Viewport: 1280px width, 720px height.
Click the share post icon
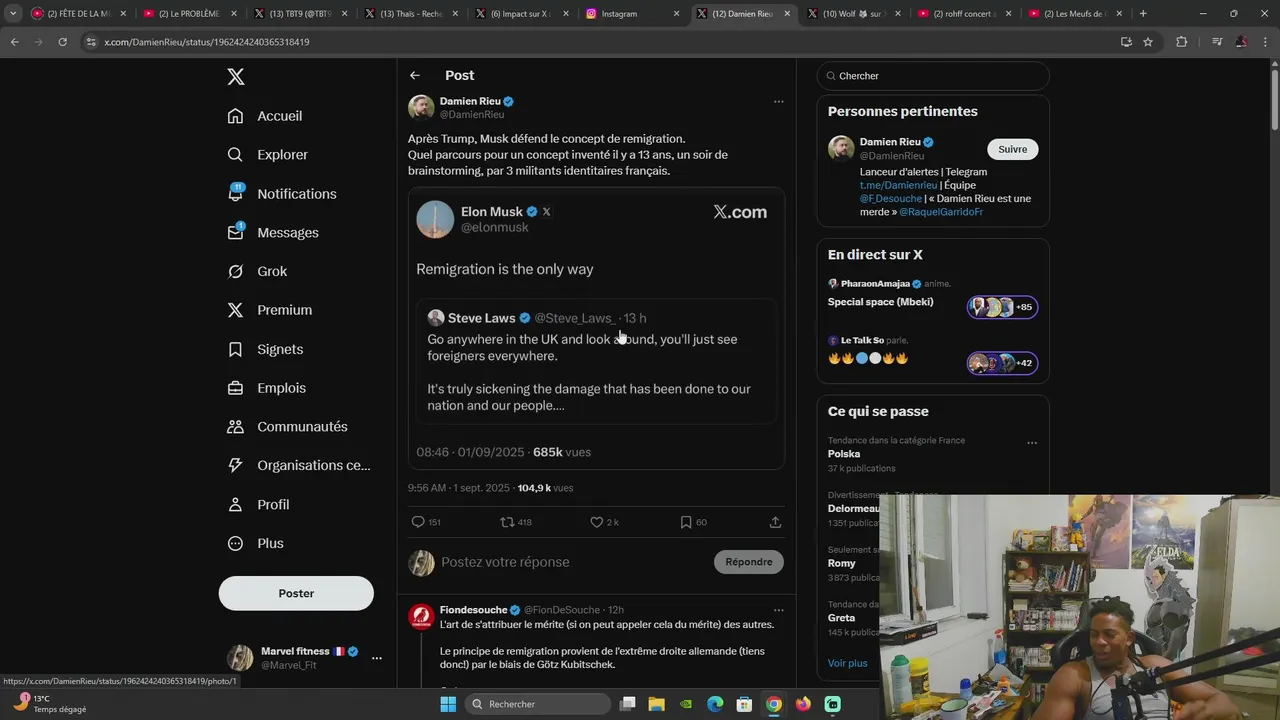pyautogui.click(x=775, y=522)
